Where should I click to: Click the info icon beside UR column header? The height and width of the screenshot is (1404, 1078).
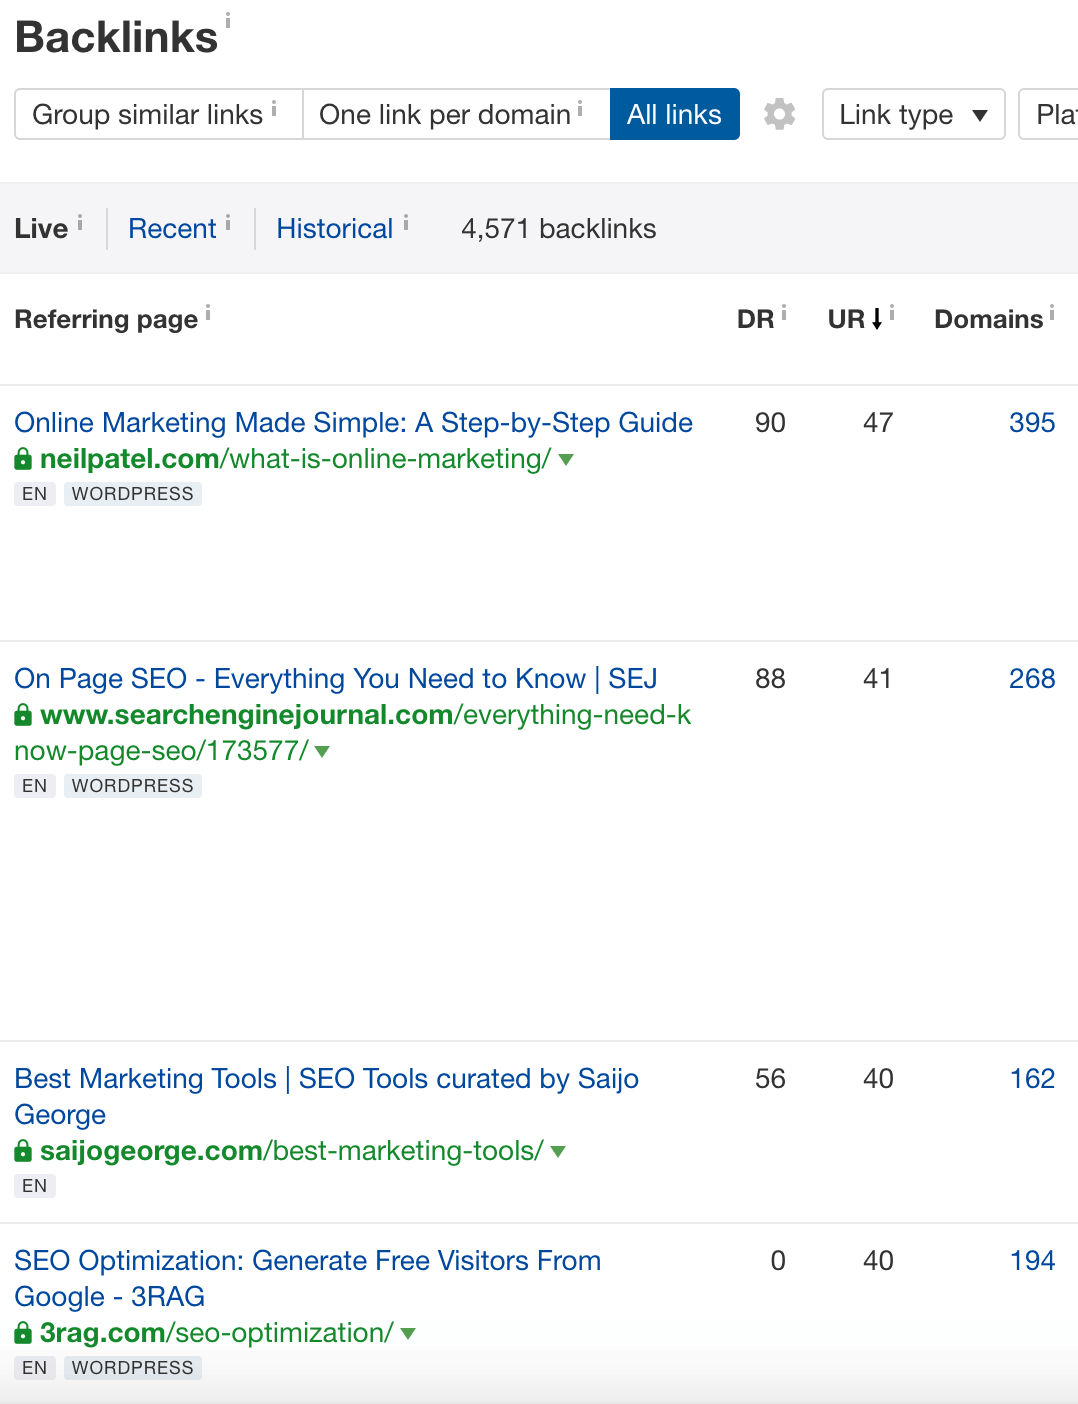click(892, 313)
